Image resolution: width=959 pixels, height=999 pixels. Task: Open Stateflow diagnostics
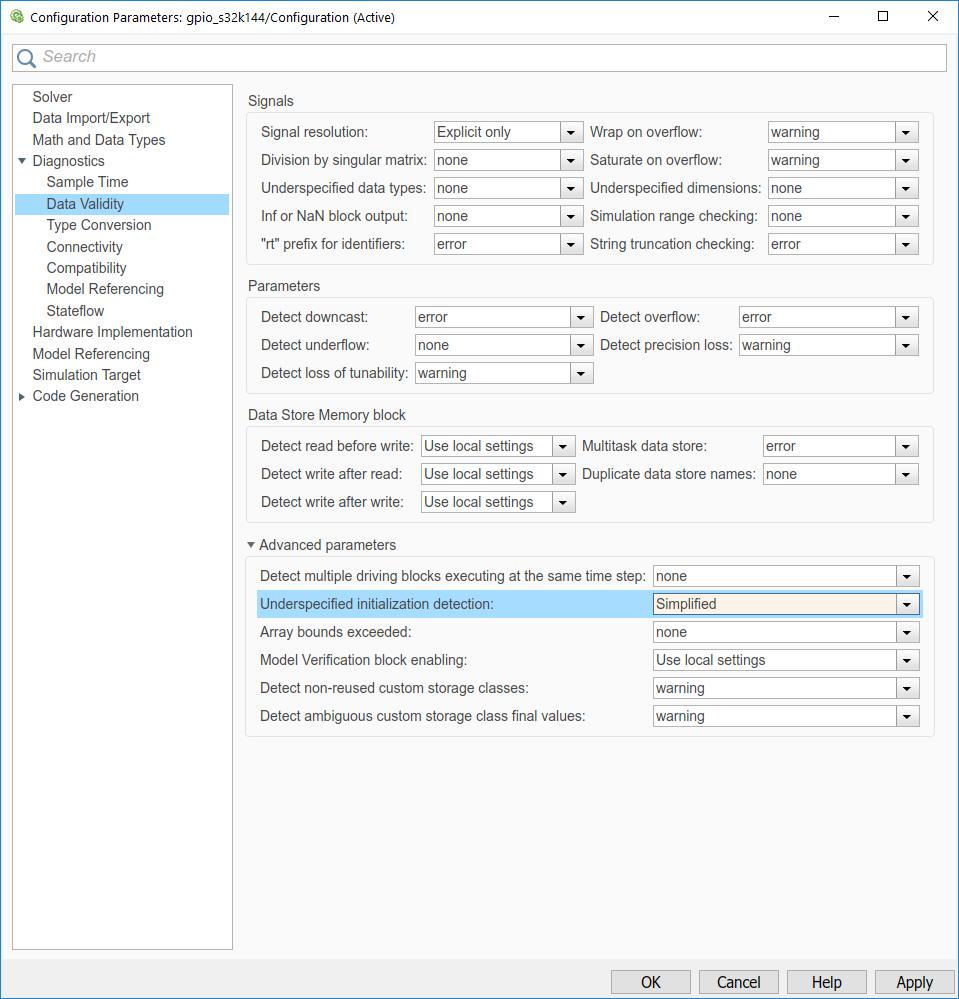tap(75, 311)
